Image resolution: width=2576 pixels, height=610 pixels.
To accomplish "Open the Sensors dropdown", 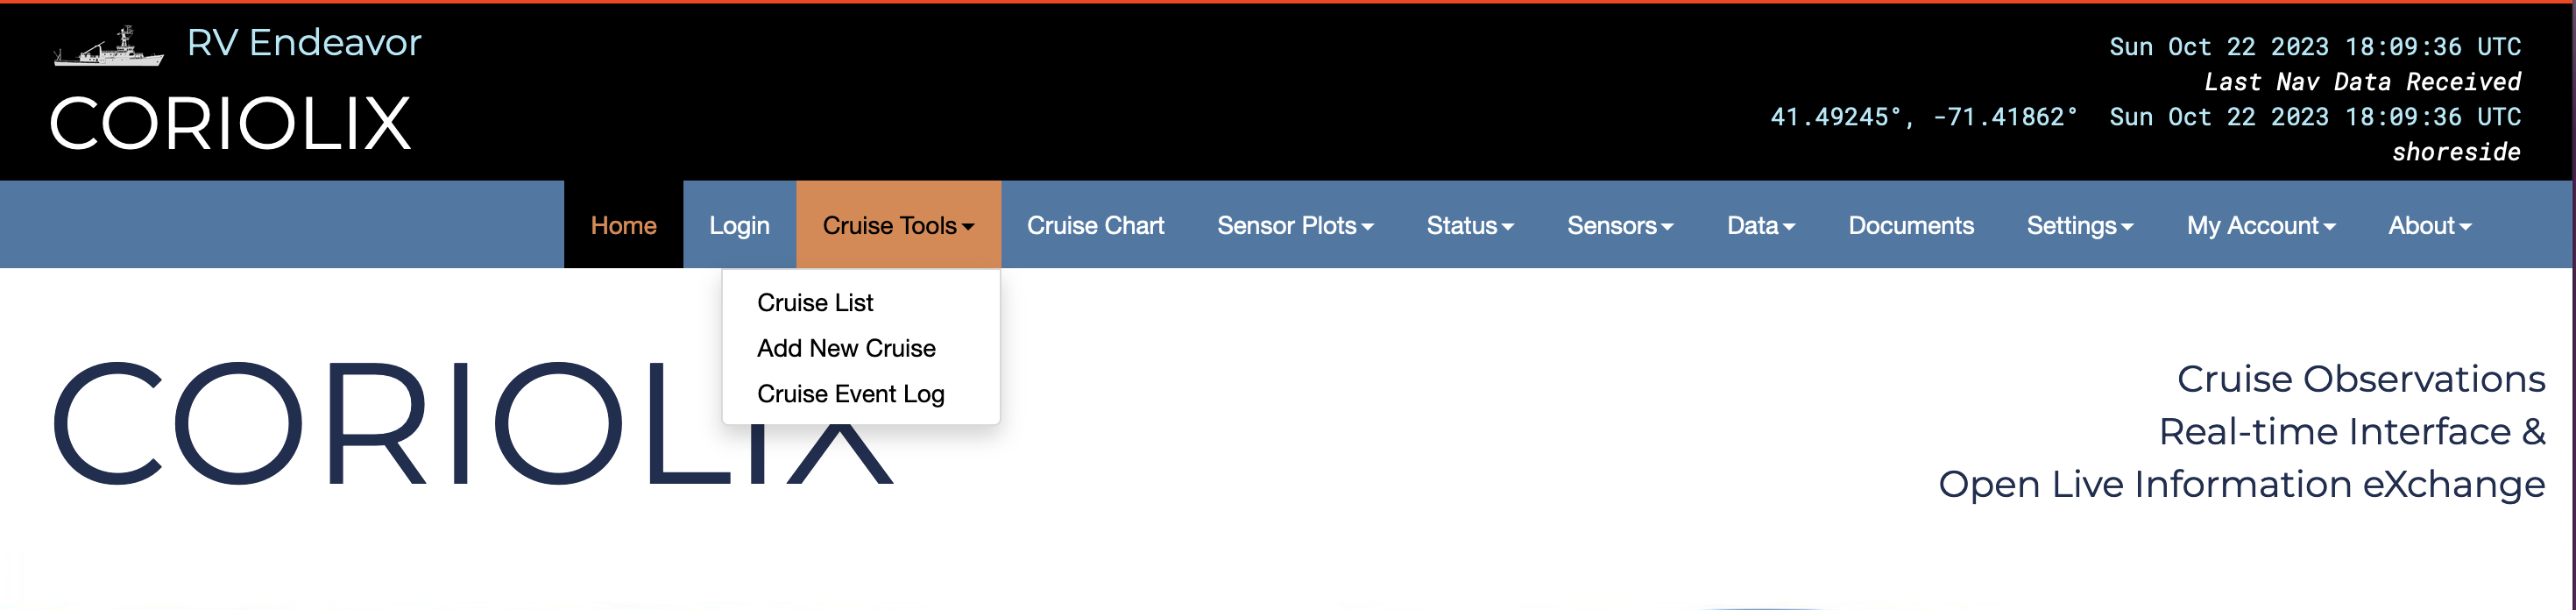I will (1619, 226).
